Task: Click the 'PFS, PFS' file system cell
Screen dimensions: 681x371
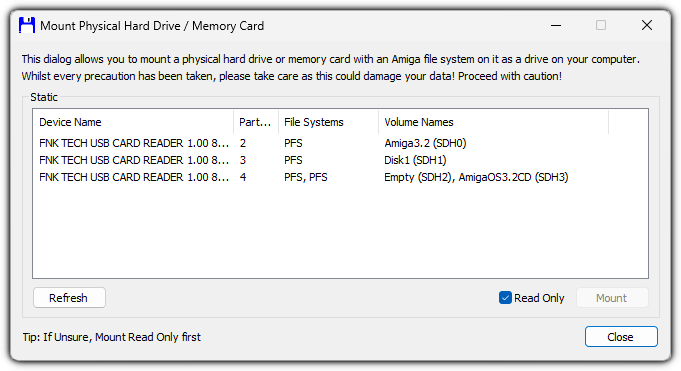Action: pos(306,177)
